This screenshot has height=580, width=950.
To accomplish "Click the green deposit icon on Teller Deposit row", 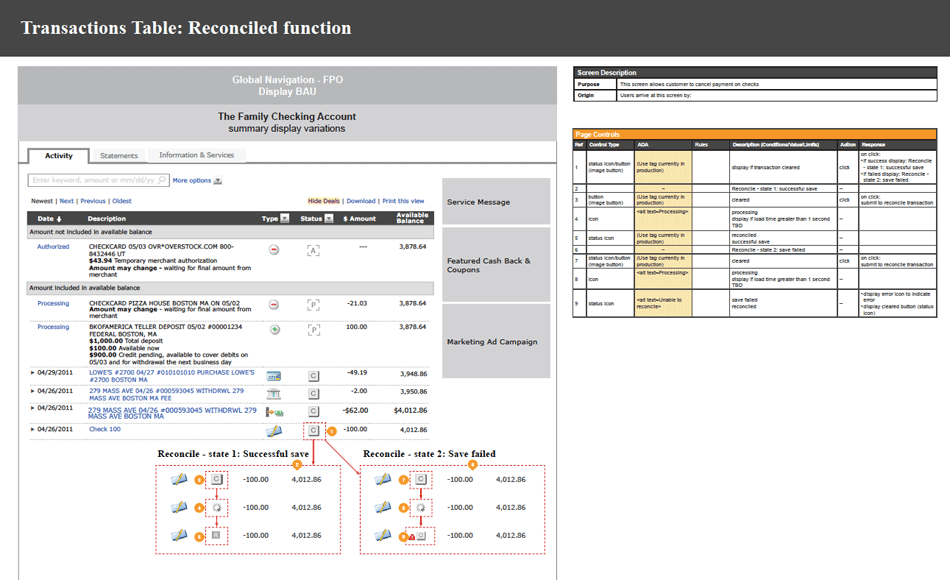I will click(x=274, y=329).
